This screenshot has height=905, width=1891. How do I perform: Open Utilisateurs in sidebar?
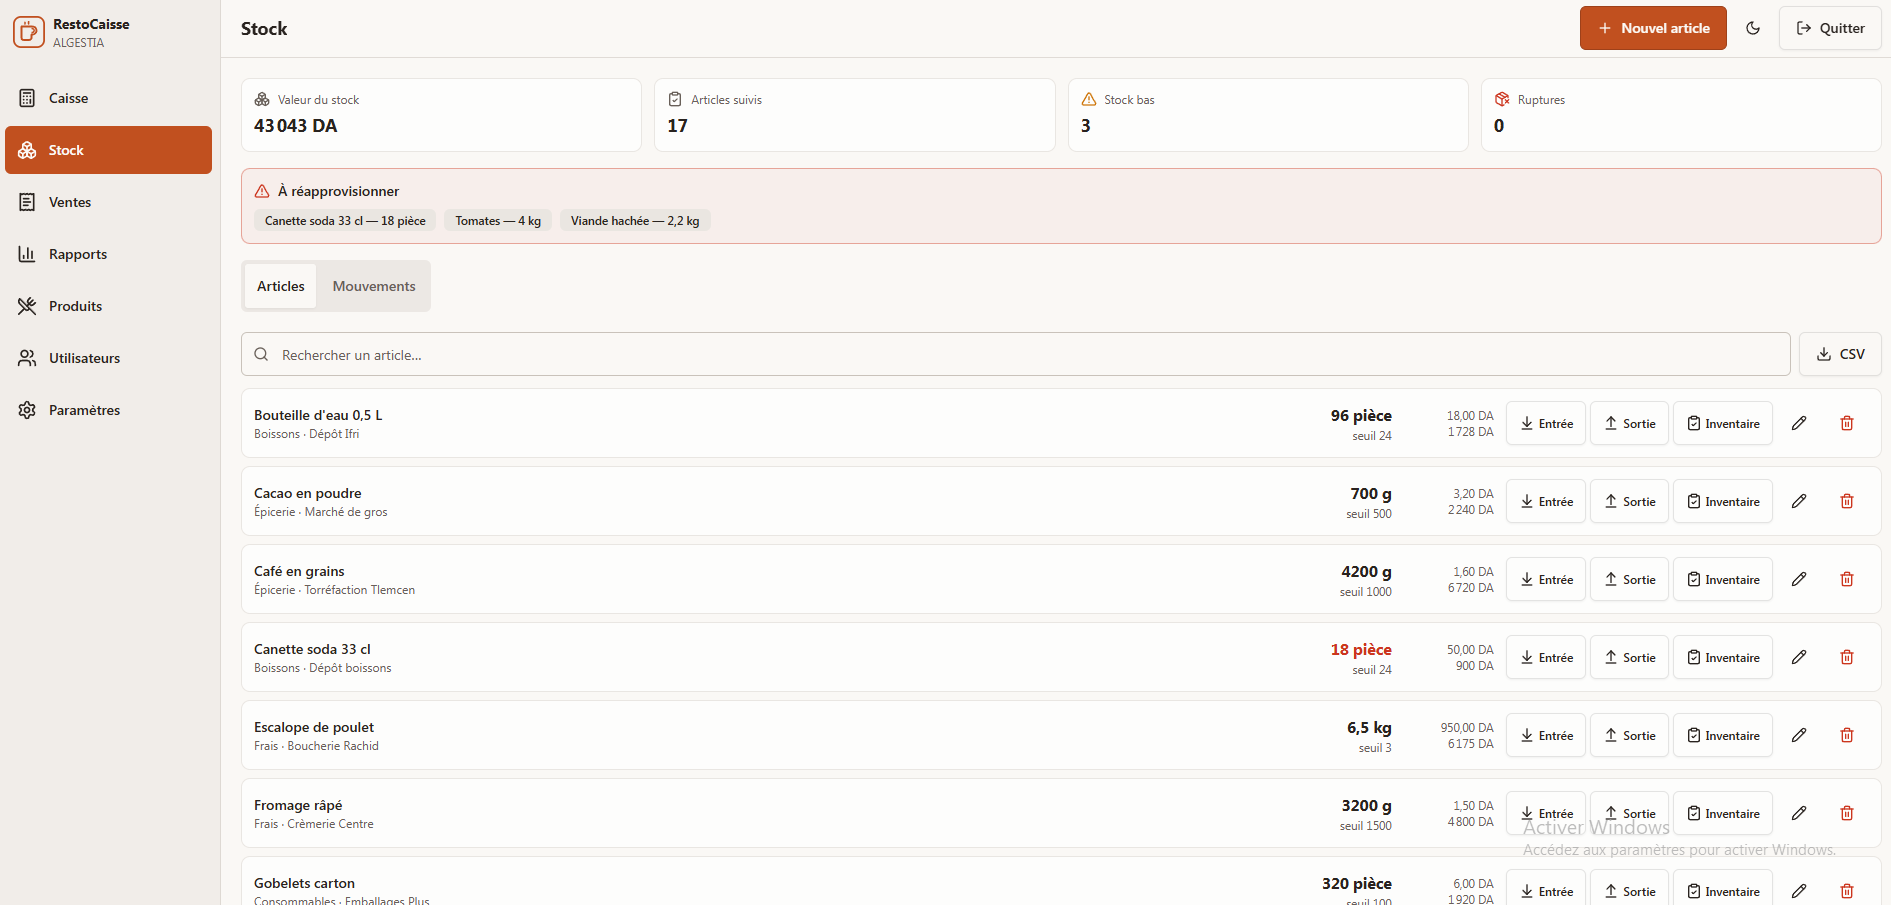(x=108, y=358)
